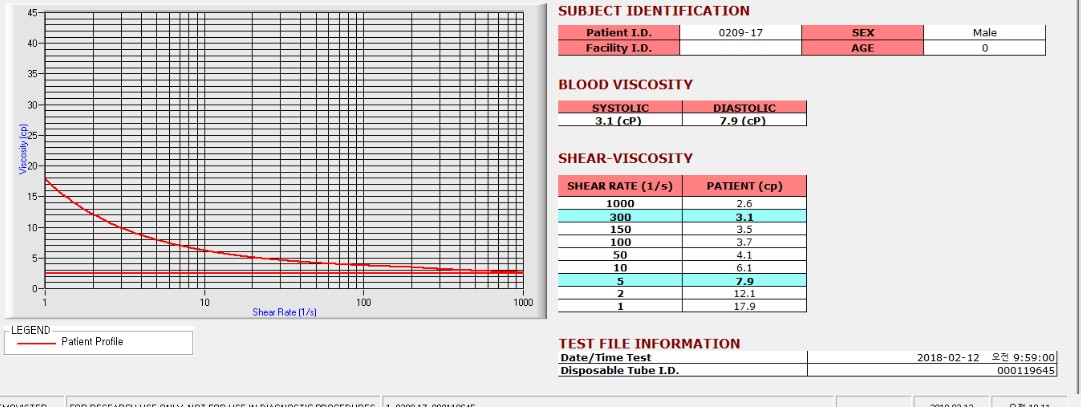Click the highlighted shear rate 5 row
This screenshot has width=1081, height=407.
(x=682, y=281)
